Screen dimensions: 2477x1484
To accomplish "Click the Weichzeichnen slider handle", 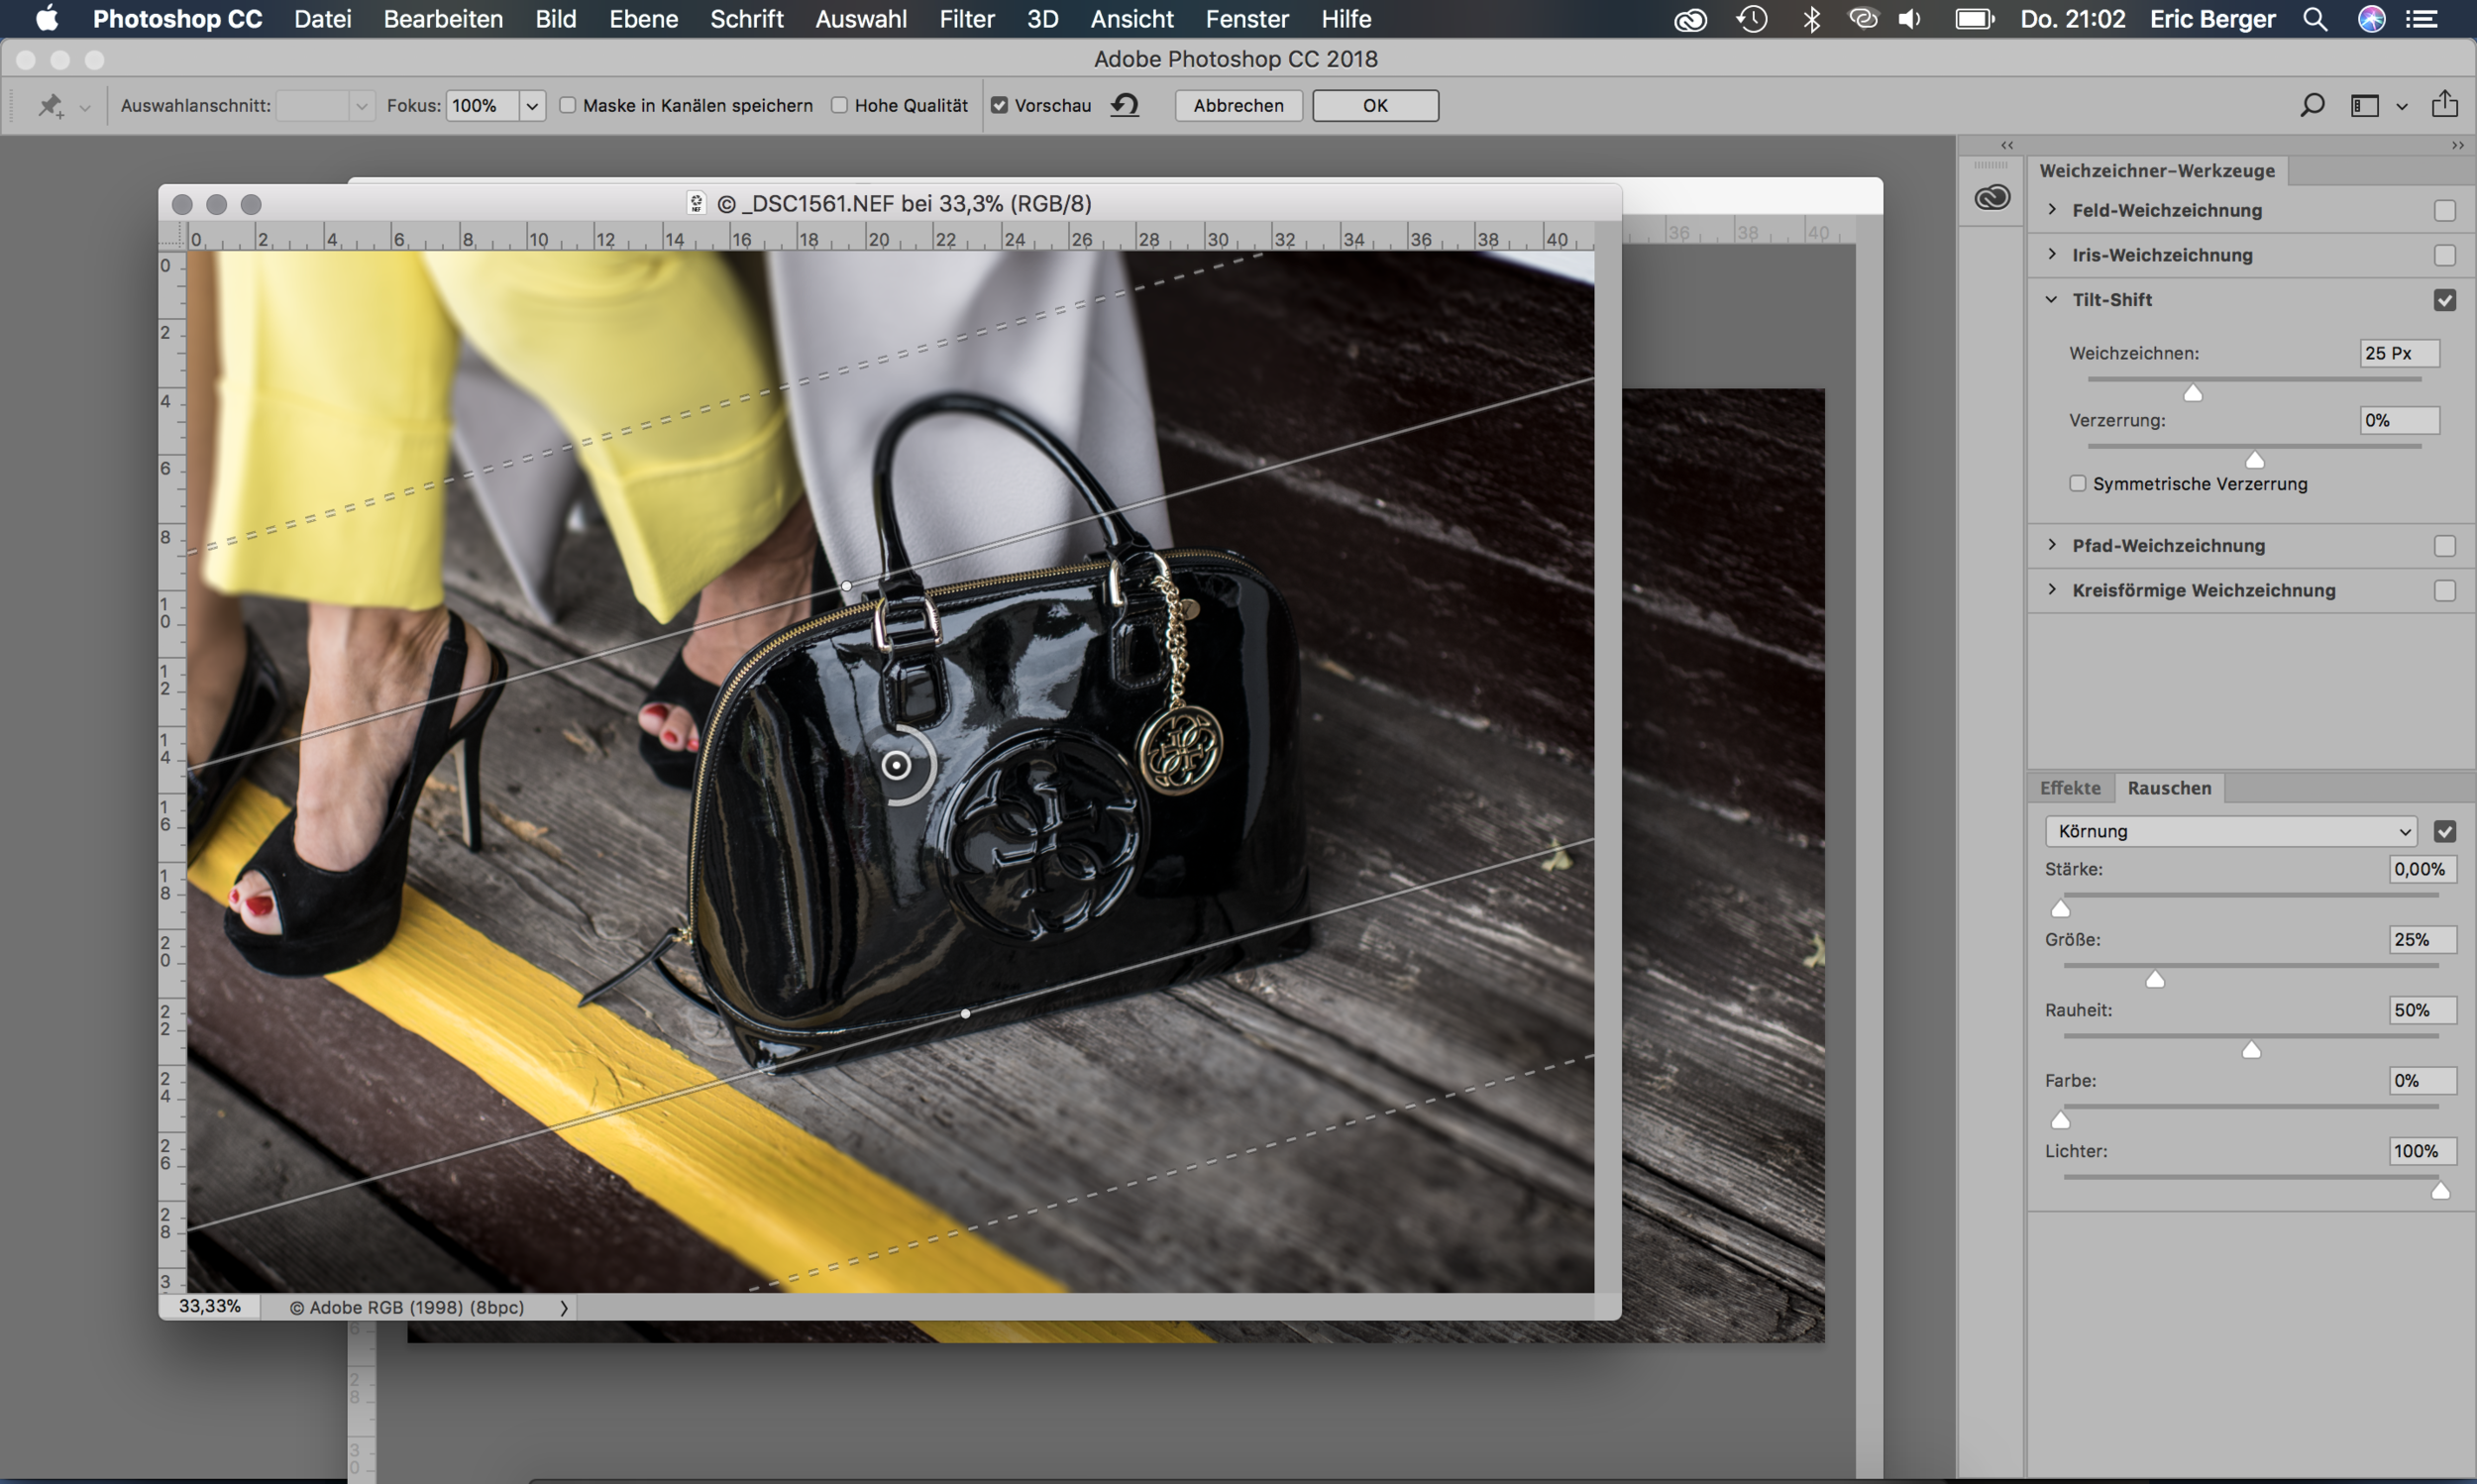I will (2193, 393).
